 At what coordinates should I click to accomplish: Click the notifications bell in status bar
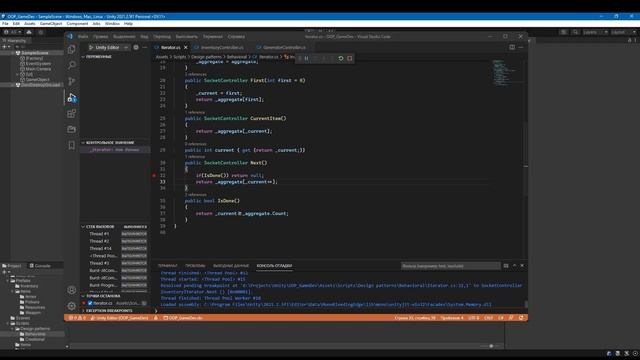coord(521,318)
